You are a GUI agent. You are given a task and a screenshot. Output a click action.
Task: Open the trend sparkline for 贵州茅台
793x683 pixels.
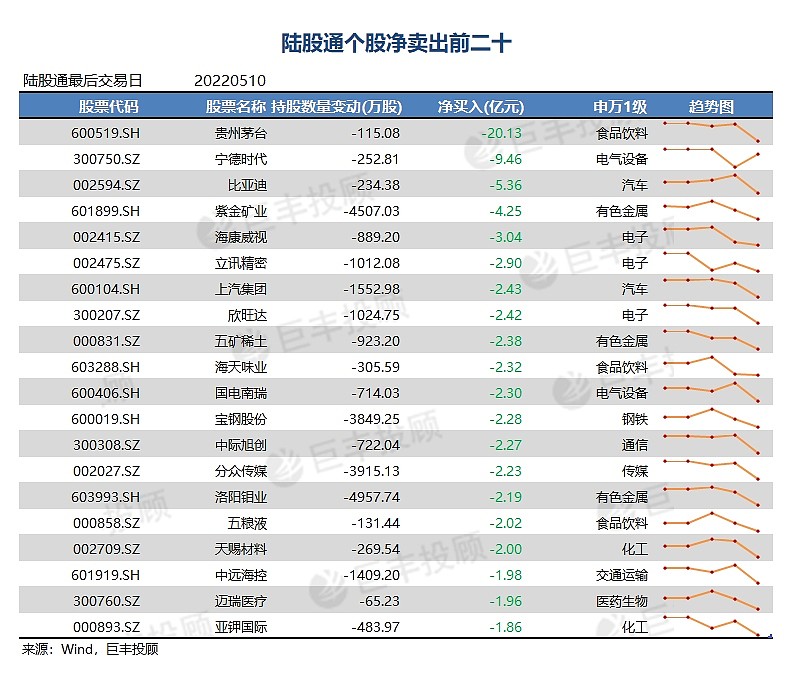(x=711, y=132)
